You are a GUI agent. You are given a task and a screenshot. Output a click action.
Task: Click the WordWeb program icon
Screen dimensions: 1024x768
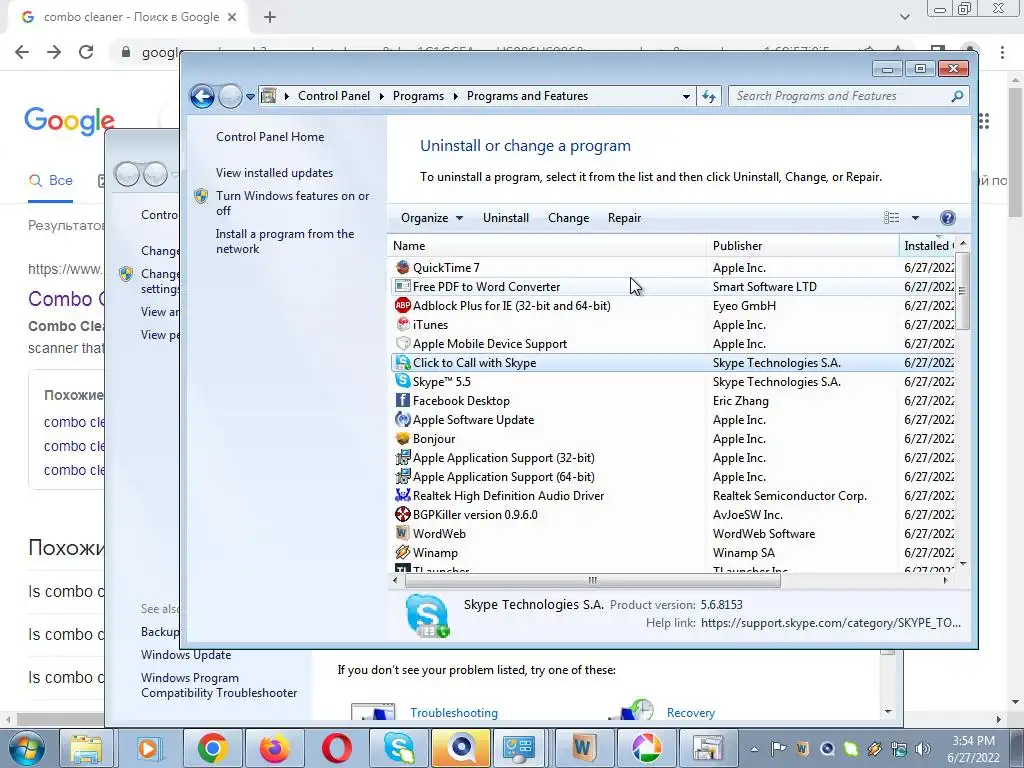pyautogui.click(x=403, y=534)
